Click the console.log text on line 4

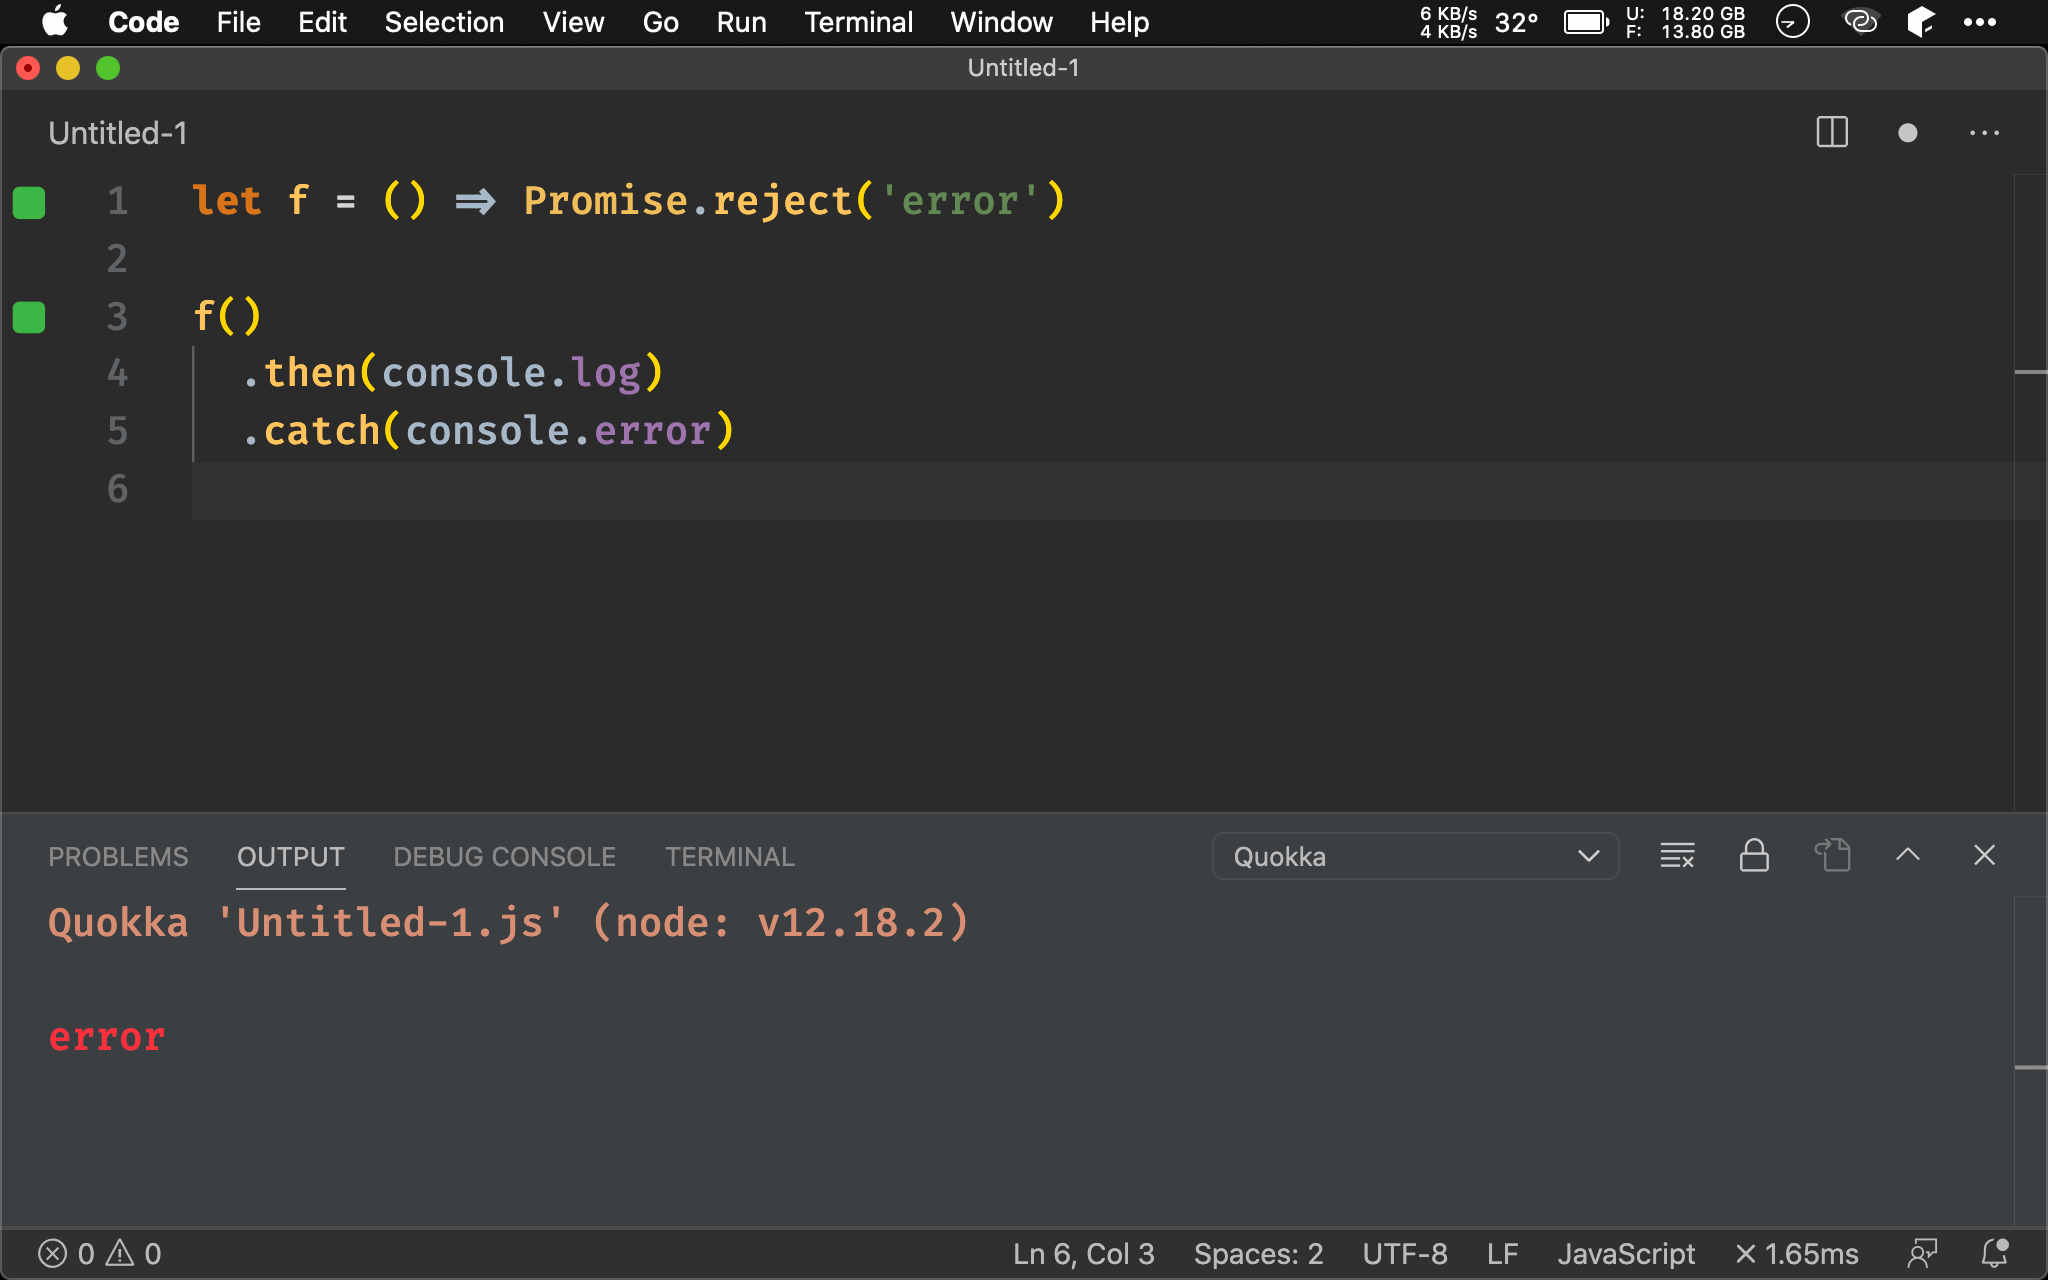coord(511,373)
